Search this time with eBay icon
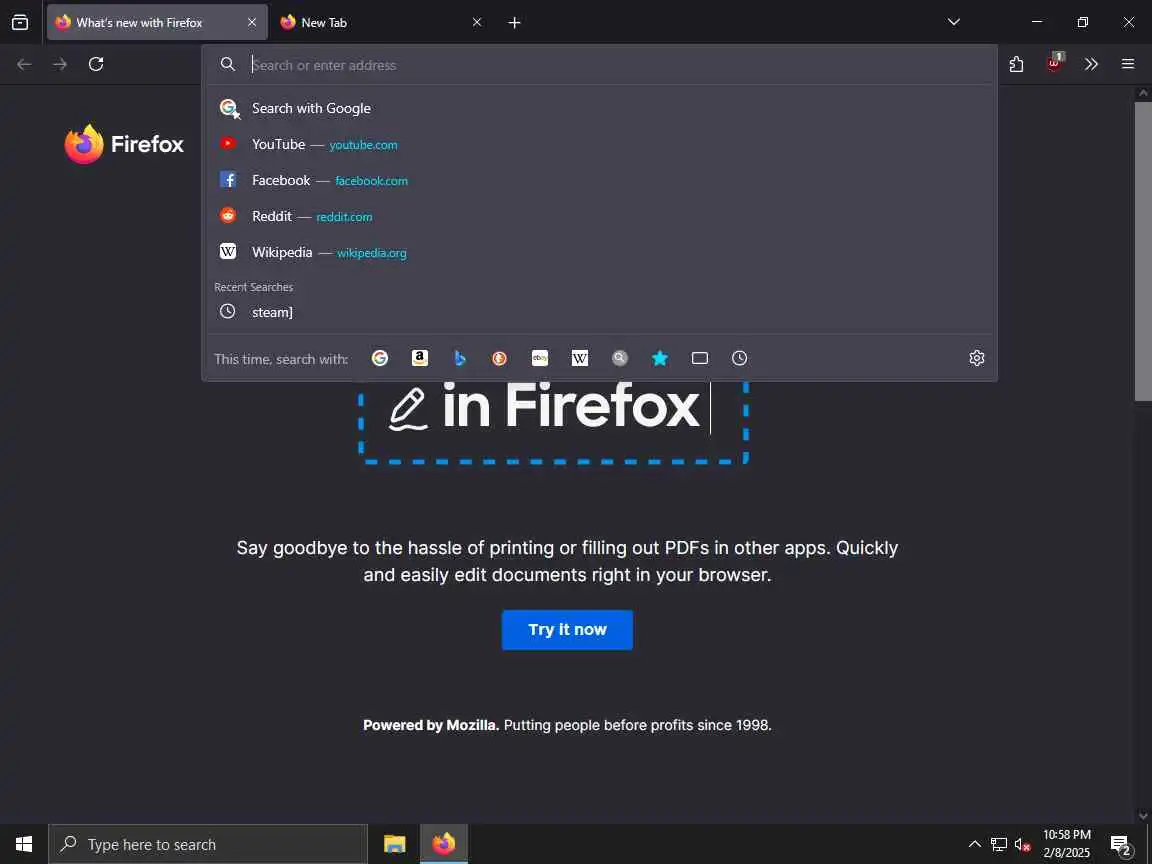The width and height of the screenshot is (1152, 864). point(540,358)
